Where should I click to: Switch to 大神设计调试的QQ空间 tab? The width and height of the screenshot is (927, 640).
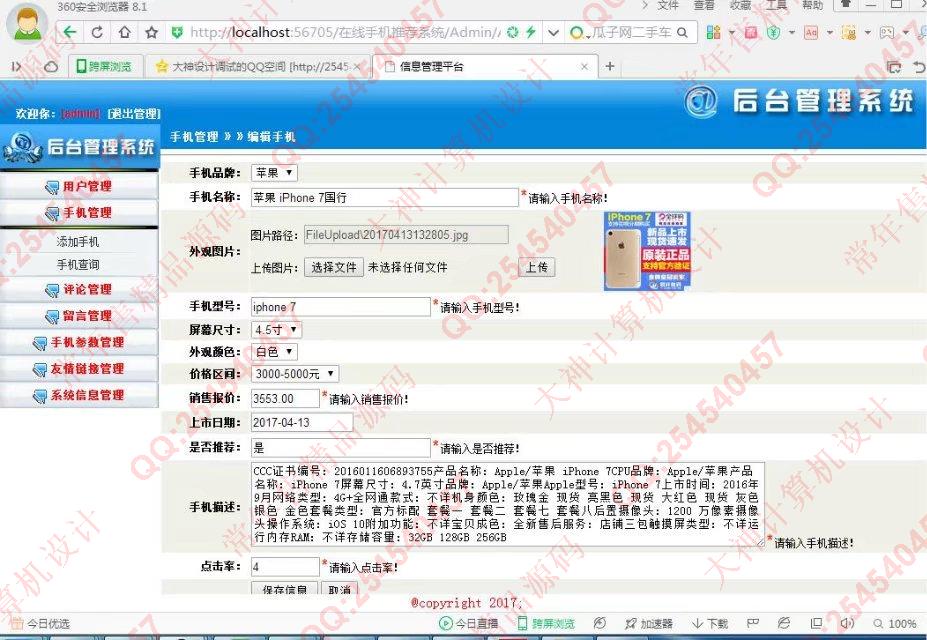(258, 67)
